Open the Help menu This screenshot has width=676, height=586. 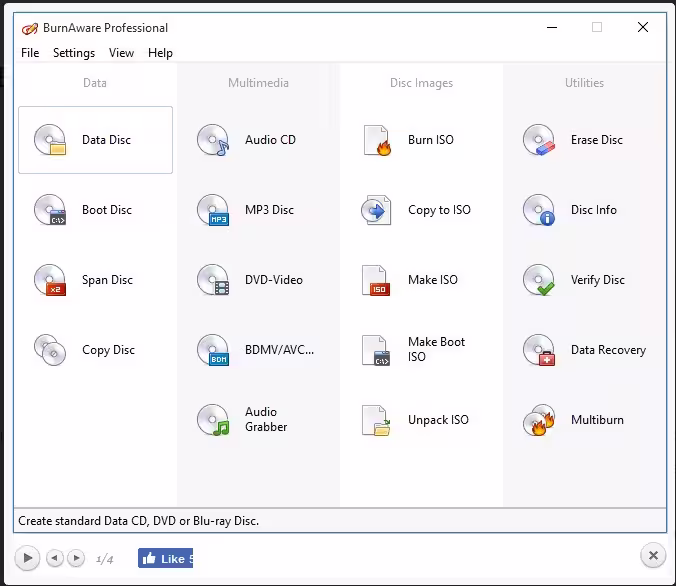point(160,53)
